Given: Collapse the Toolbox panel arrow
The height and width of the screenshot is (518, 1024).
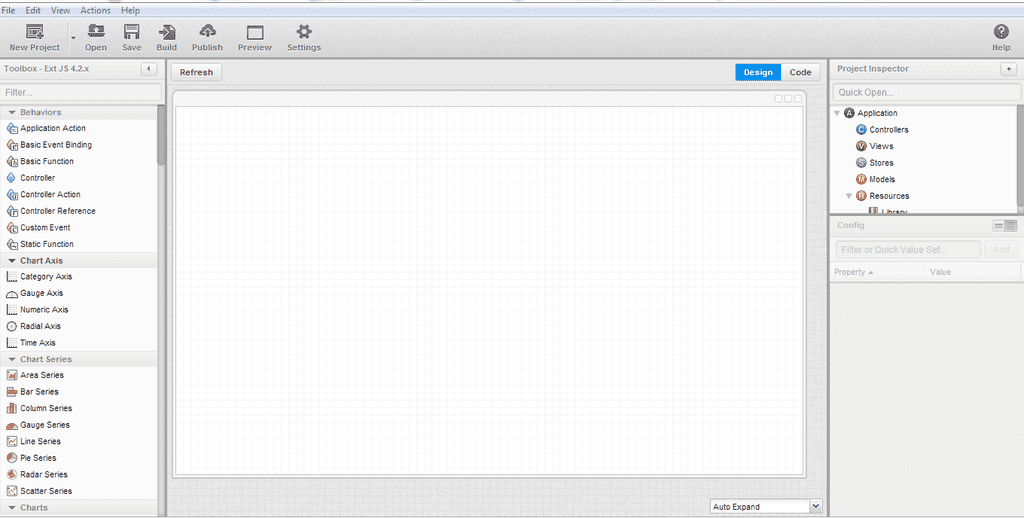Looking at the screenshot, I should 149,69.
